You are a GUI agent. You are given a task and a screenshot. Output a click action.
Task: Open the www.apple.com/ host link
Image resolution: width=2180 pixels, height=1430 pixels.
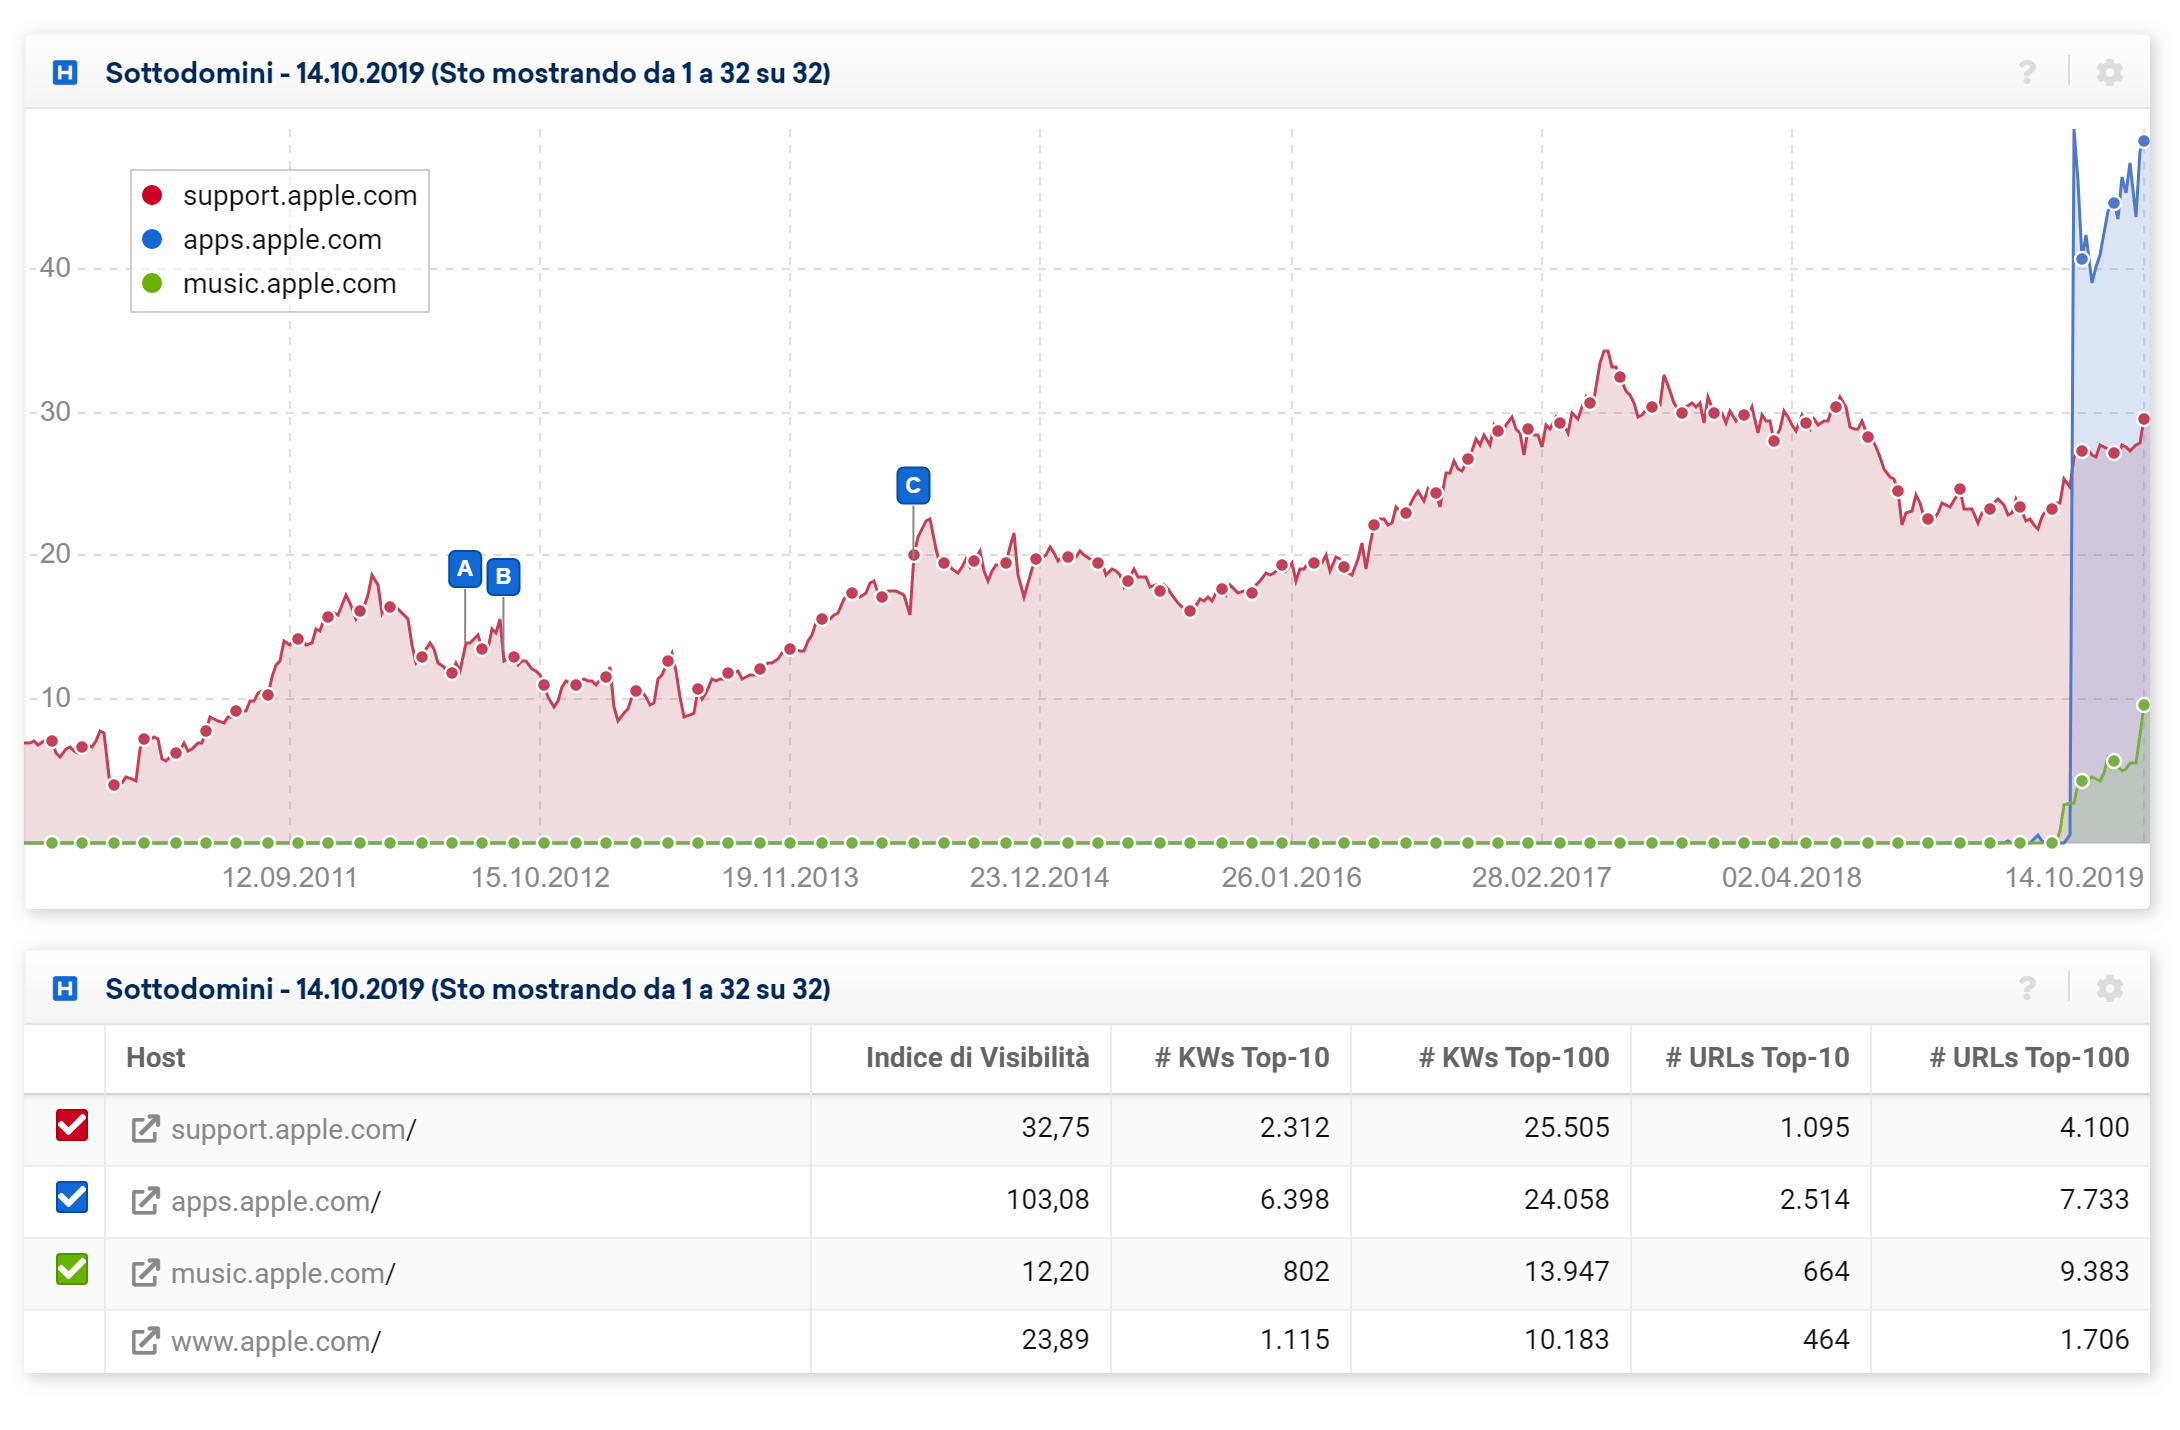click(x=275, y=1341)
